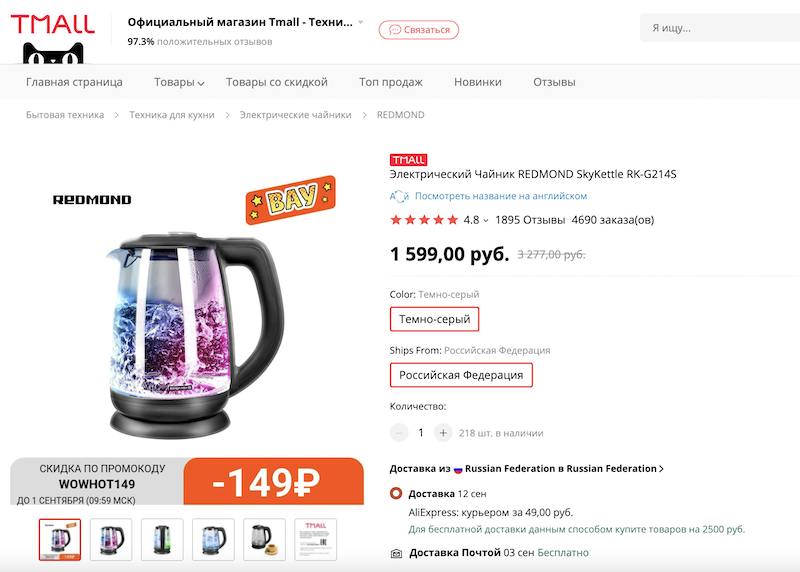Screen dimensions: 800x572
Task: Open the rating breakdown chevron near 4.8
Action: tap(486, 221)
